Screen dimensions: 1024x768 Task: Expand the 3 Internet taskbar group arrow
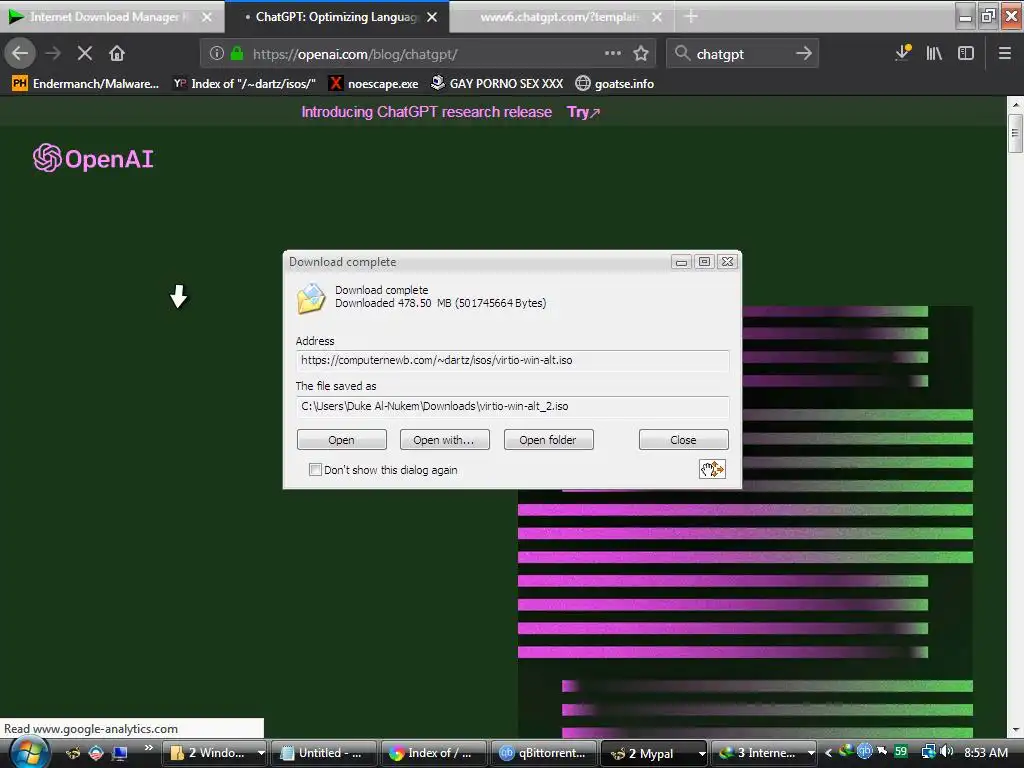click(811, 753)
